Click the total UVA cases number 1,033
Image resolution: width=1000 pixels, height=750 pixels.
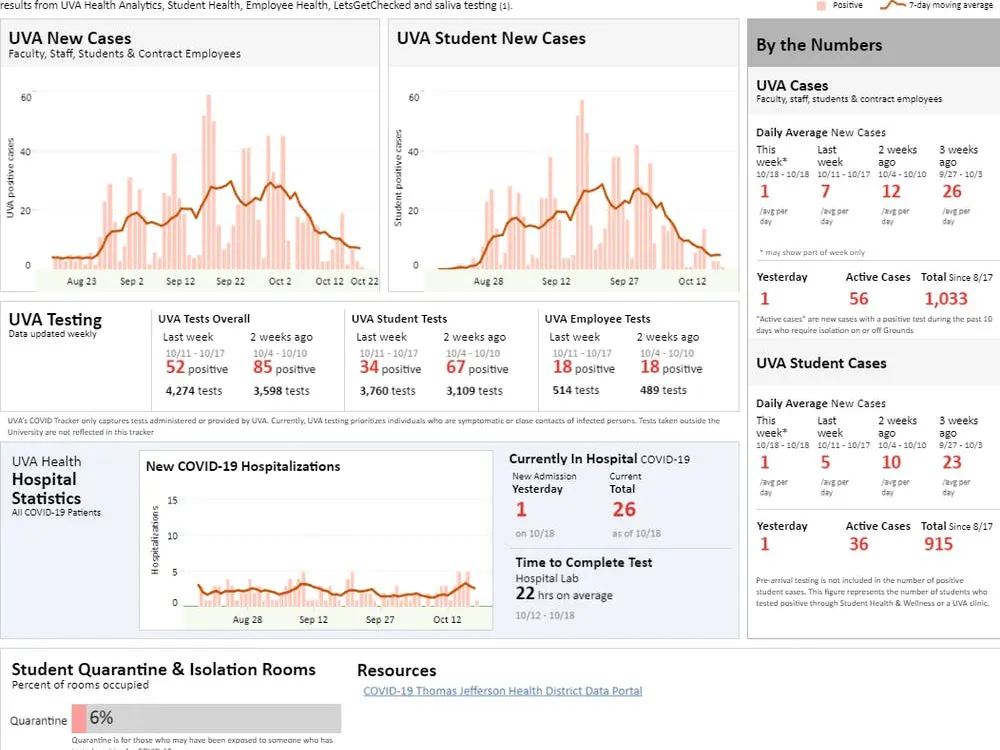pos(945,299)
